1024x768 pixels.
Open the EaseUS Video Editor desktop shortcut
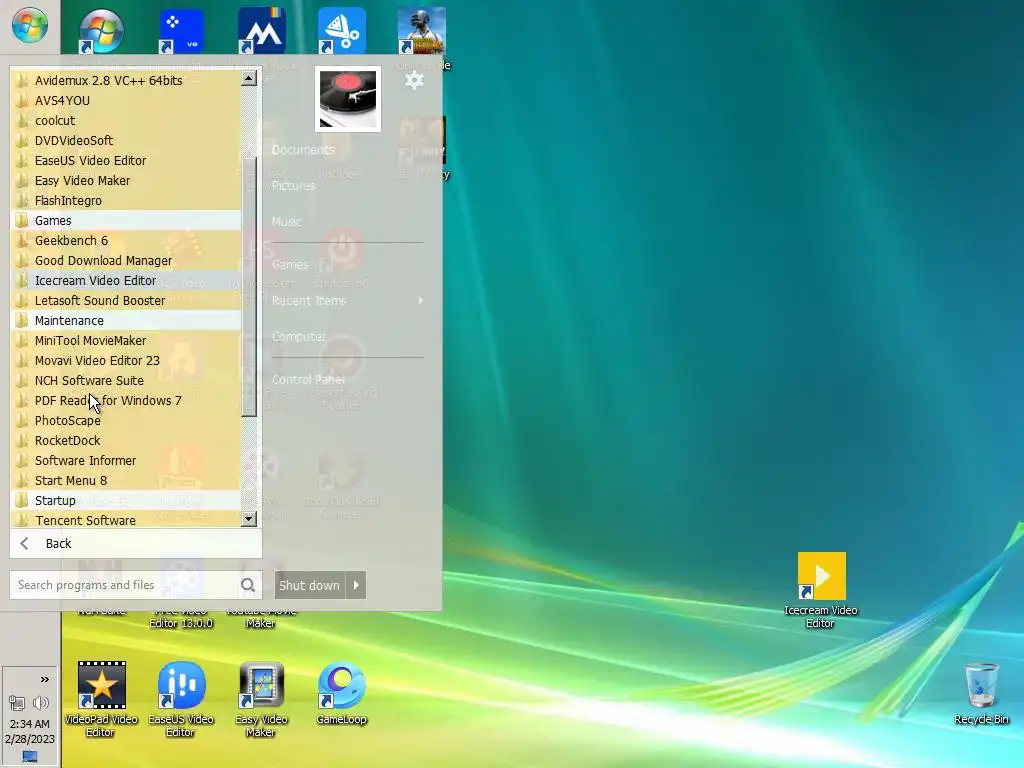(x=181, y=699)
